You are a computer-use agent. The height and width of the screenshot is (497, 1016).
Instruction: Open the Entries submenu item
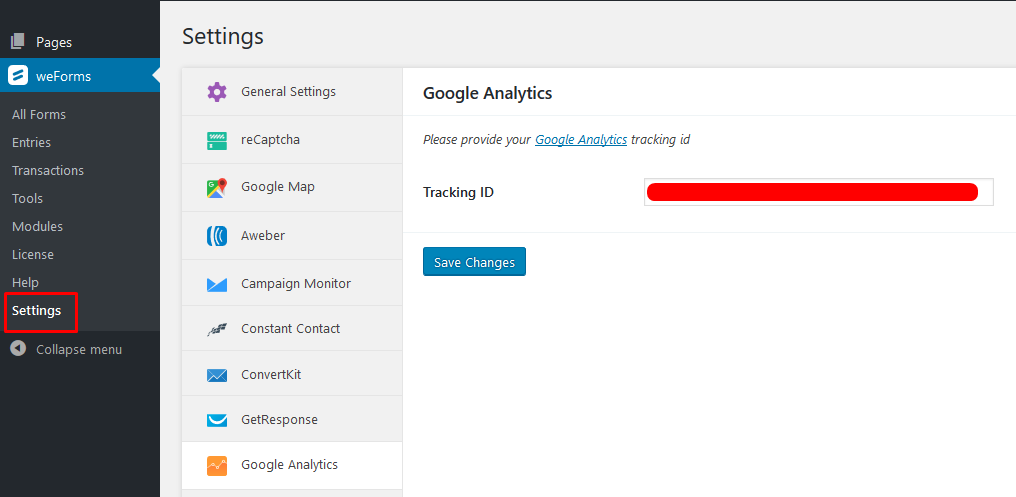tap(31, 143)
